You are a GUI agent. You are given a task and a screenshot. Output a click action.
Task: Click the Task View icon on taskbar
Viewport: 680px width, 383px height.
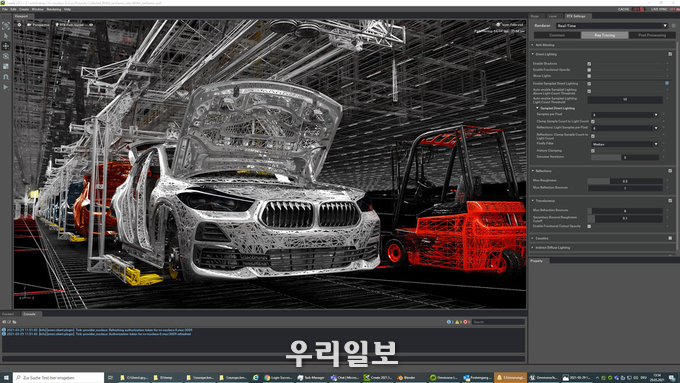click(110, 377)
